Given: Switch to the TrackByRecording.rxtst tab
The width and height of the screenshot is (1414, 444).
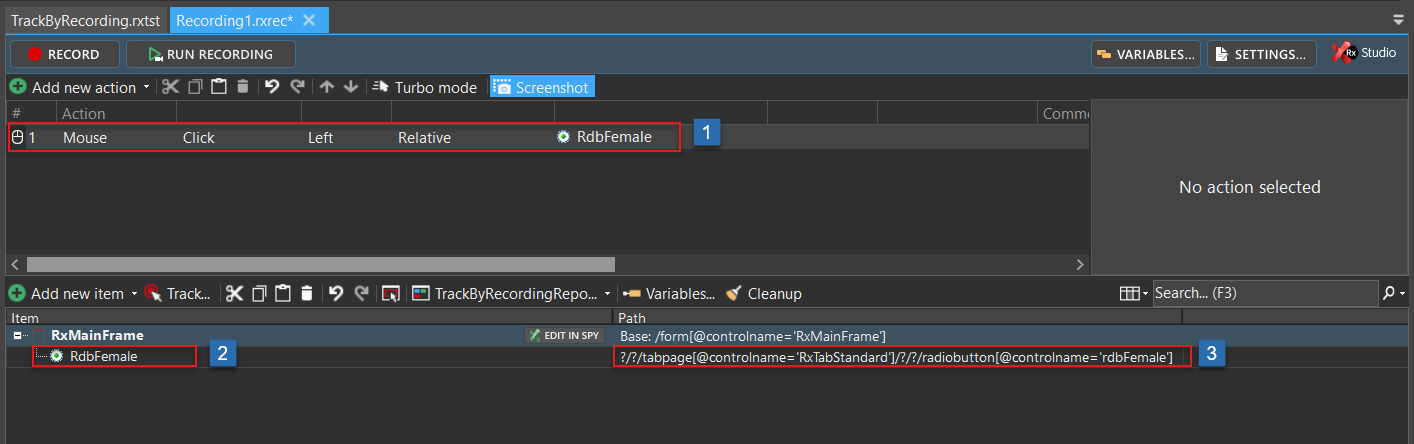Looking at the screenshot, I should pyautogui.click(x=84, y=20).
